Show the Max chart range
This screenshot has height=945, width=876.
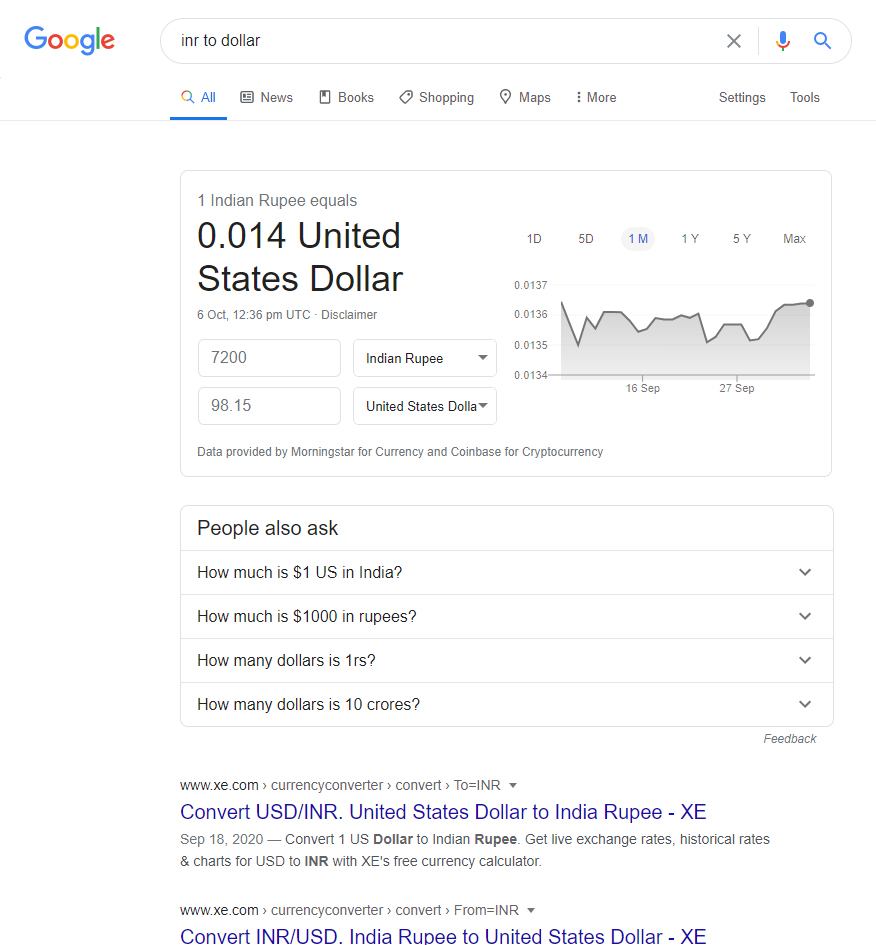[x=794, y=239]
